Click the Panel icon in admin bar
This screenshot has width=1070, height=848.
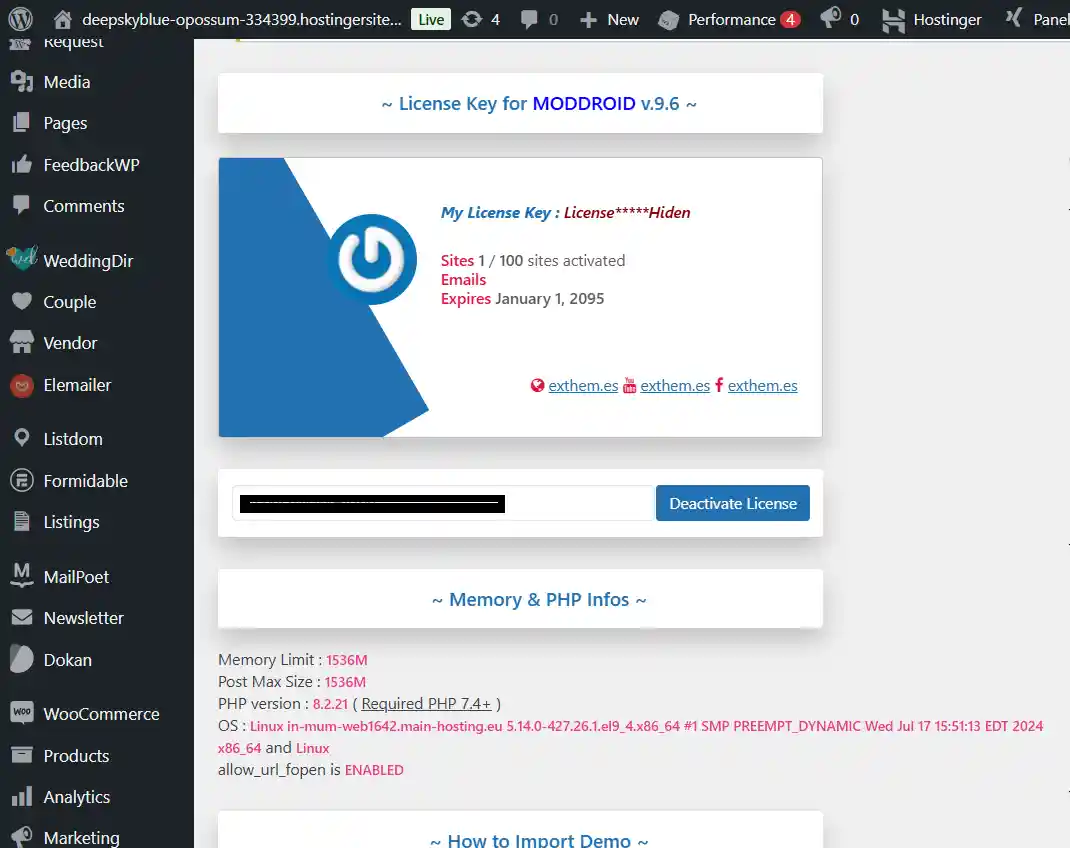point(1013,18)
